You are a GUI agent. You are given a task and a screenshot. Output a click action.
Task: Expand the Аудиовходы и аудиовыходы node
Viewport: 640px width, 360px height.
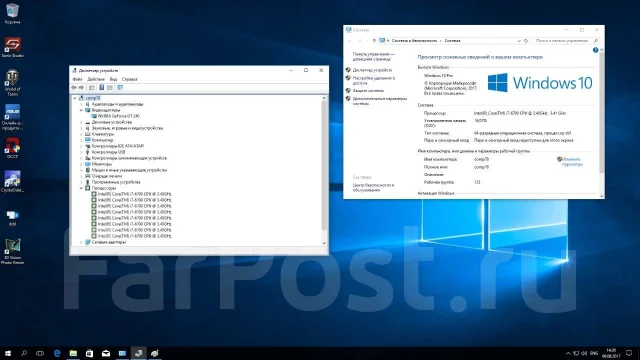81,104
